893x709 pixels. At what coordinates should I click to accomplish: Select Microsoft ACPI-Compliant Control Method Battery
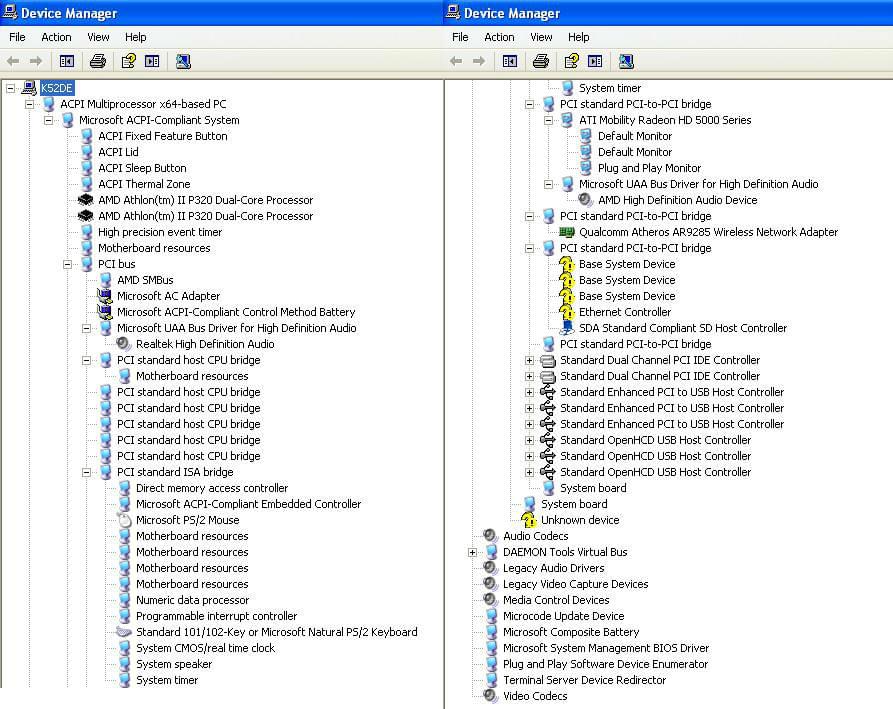pyautogui.click(x=236, y=312)
